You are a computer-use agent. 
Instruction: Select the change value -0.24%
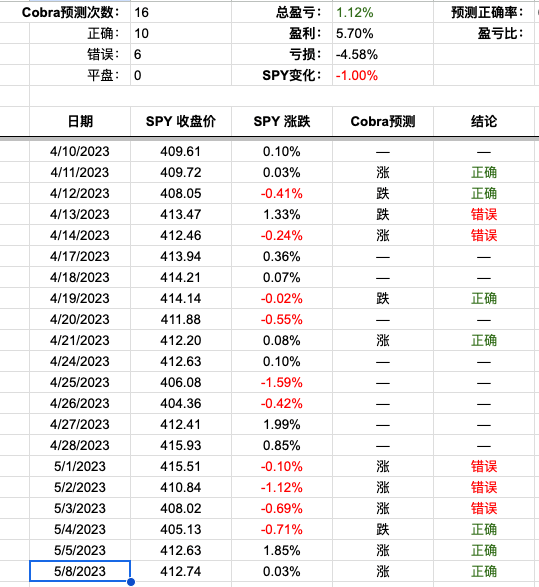tap(282, 235)
